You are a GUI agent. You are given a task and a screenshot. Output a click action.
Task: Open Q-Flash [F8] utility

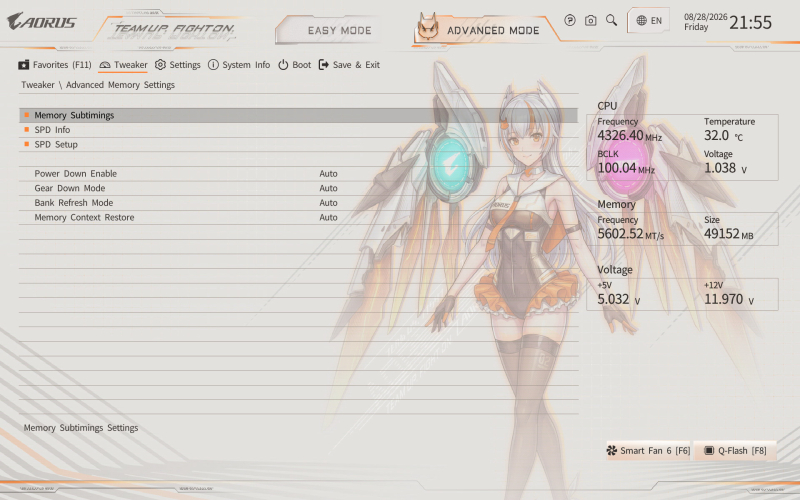tap(735, 451)
